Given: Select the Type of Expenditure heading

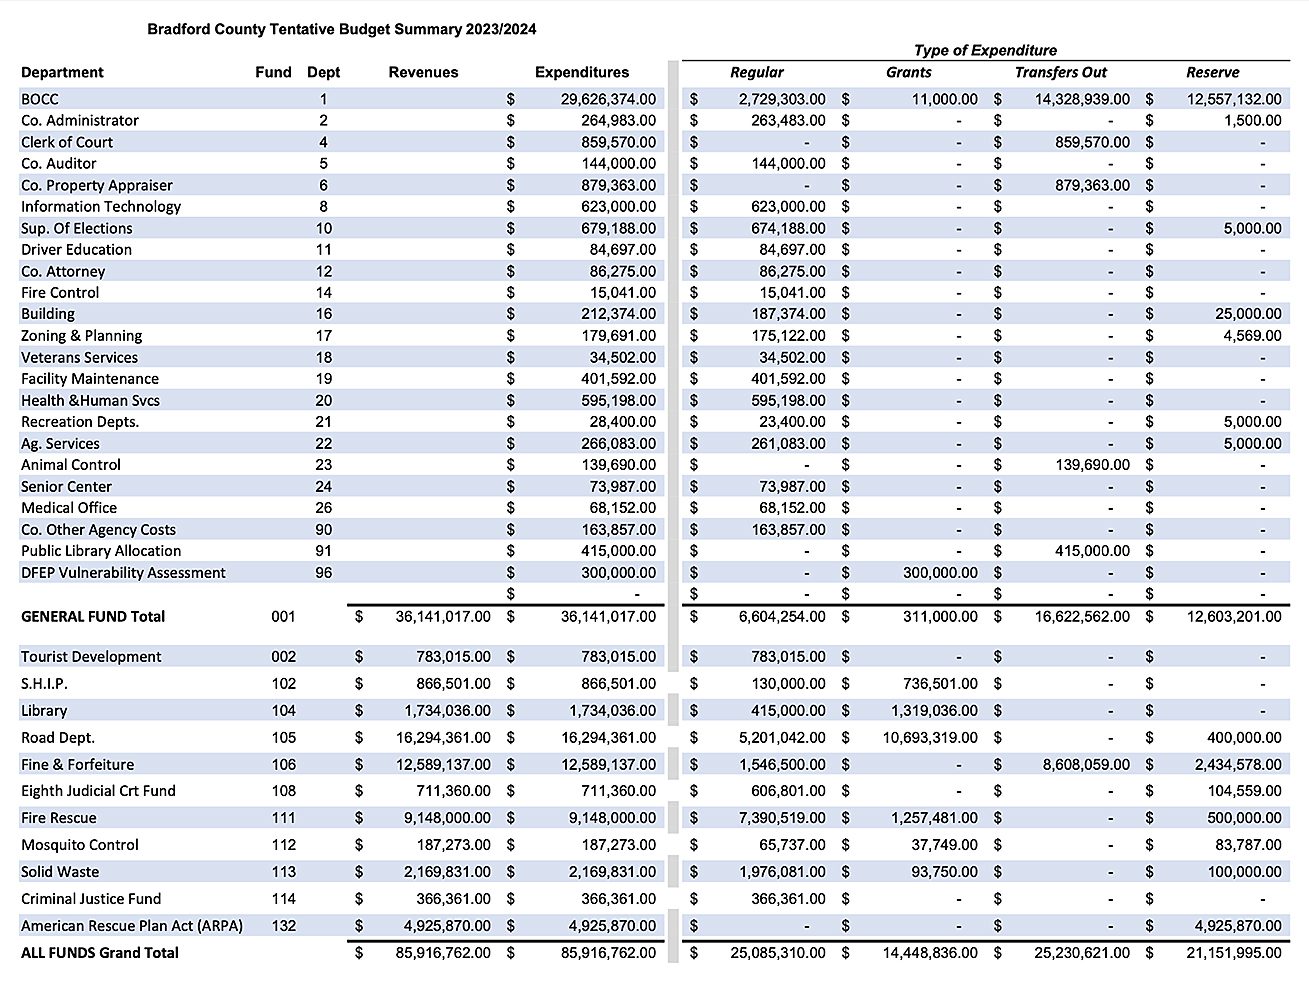Looking at the screenshot, I should [985, 50].
